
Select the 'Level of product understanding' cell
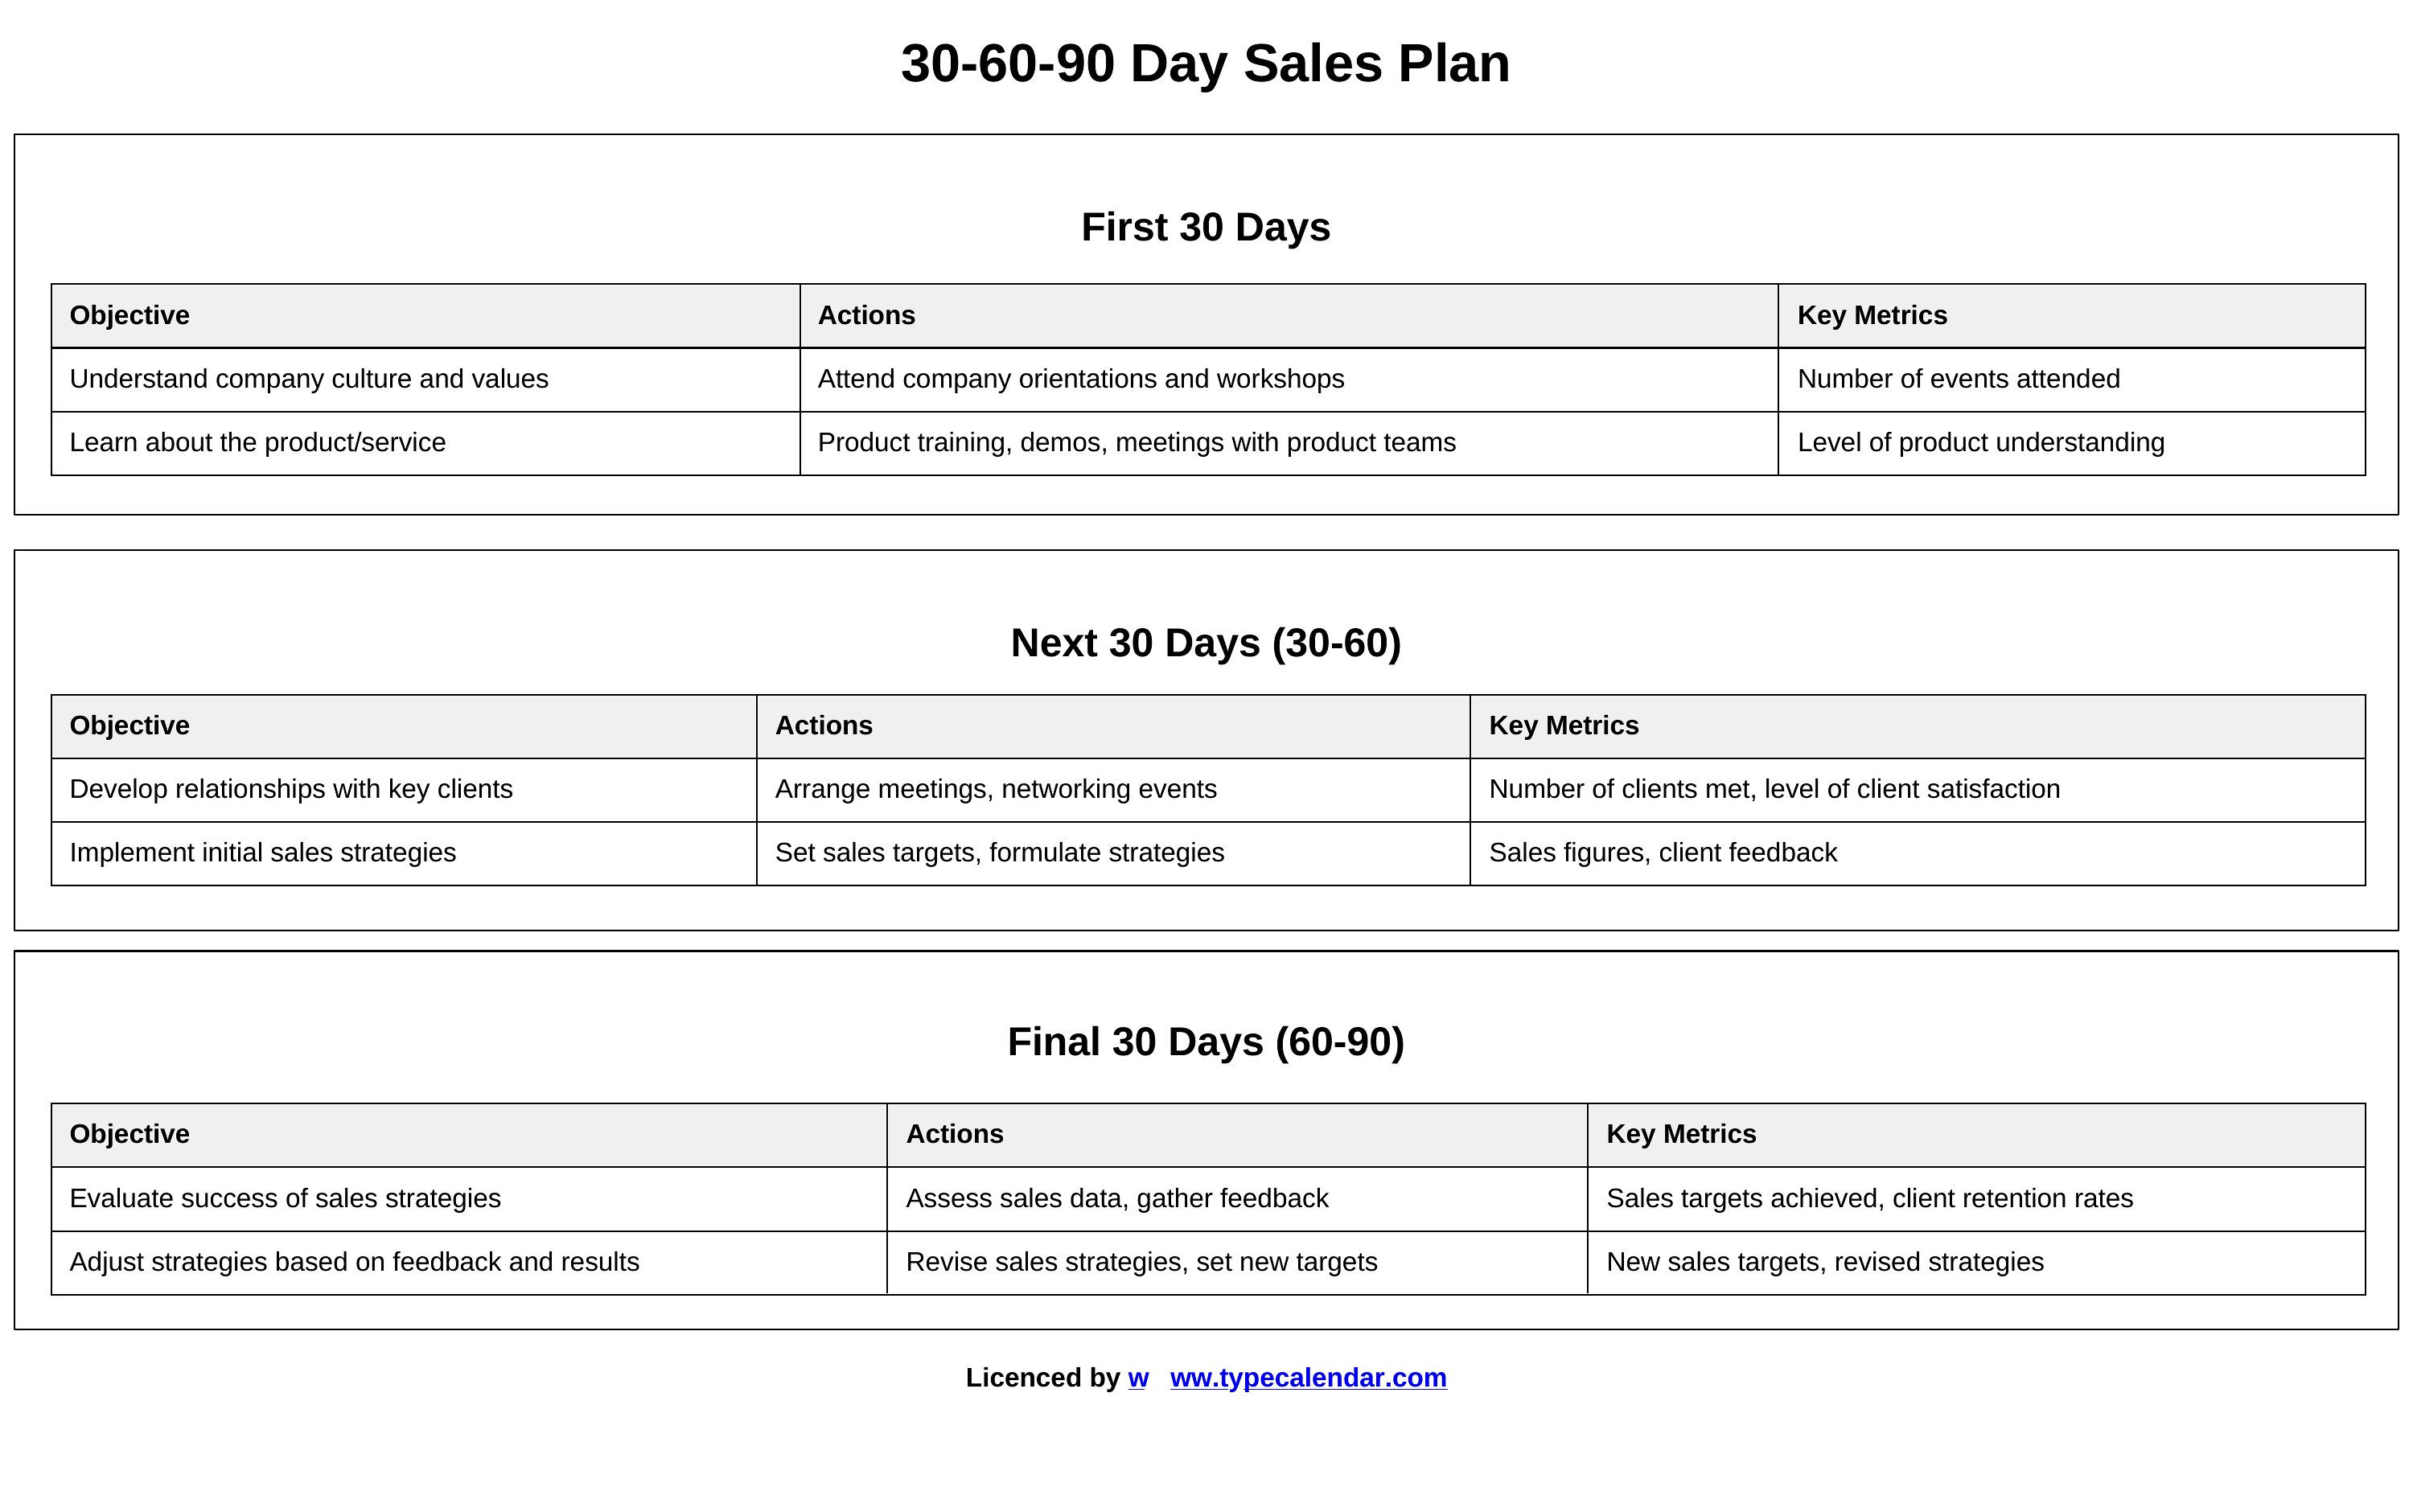[x=2072, y=443]
